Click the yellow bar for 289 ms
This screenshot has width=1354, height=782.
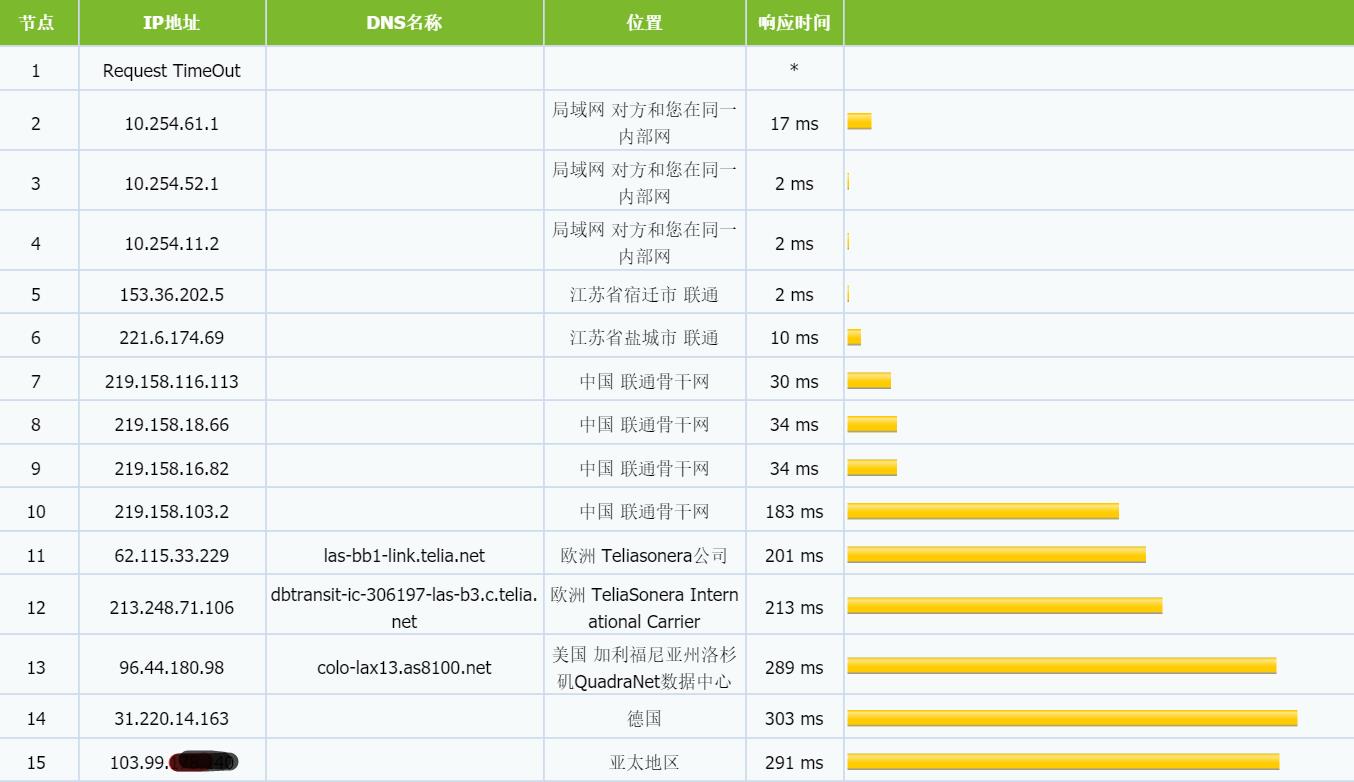coord(1062,666)
